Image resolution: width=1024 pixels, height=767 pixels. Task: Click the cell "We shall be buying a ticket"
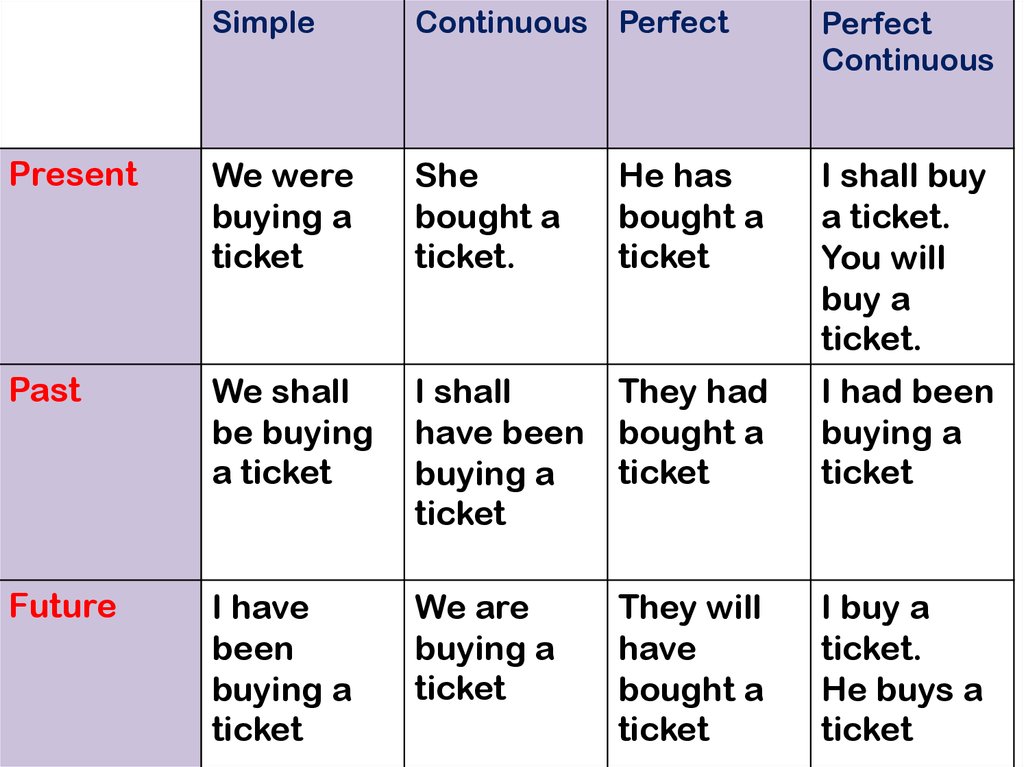pyautogui.click(x=302, y=472)
